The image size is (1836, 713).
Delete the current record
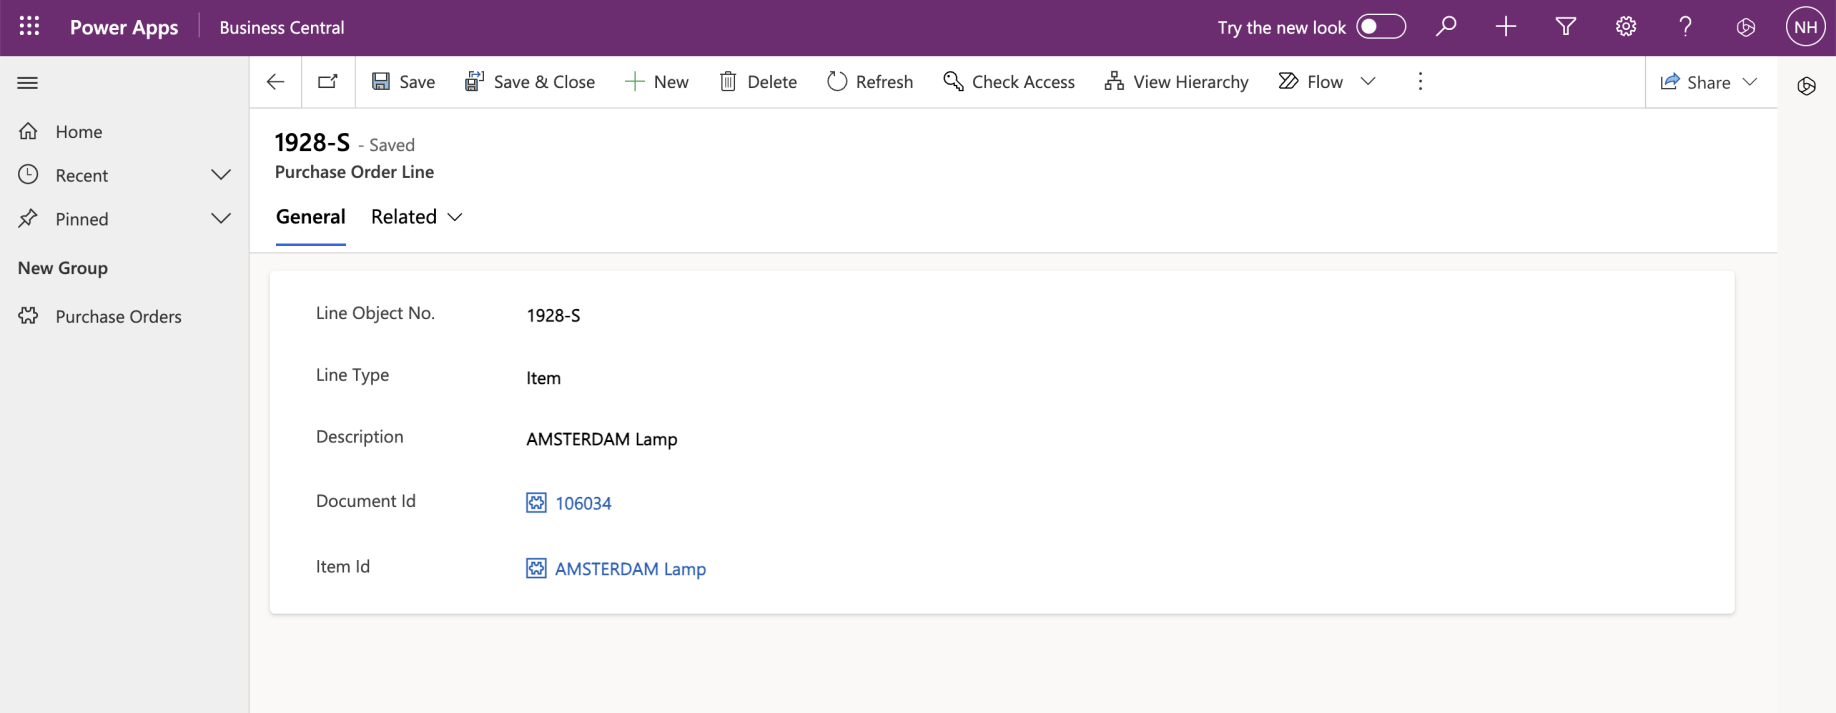pyautogui.click(x=758, y=82)
